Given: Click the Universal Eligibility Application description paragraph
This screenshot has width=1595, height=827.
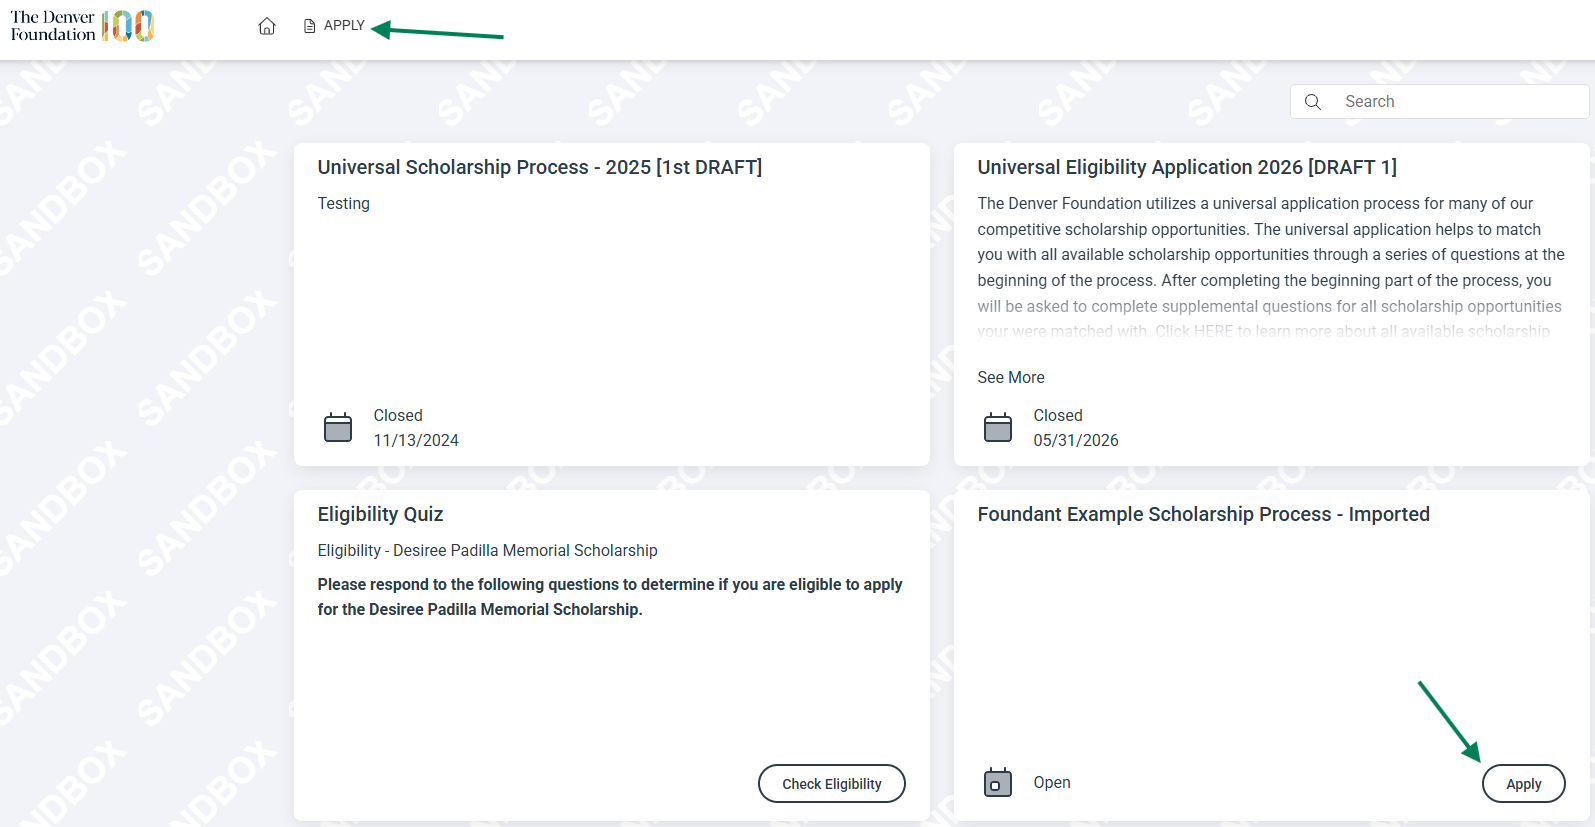Looking at the screenshot, I should 1272,267.
